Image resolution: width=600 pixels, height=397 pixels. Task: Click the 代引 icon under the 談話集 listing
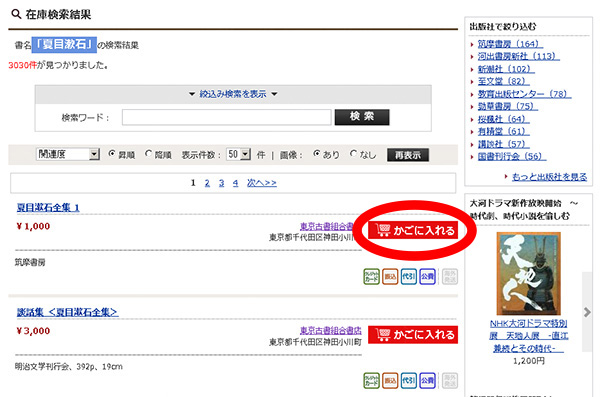409,381
